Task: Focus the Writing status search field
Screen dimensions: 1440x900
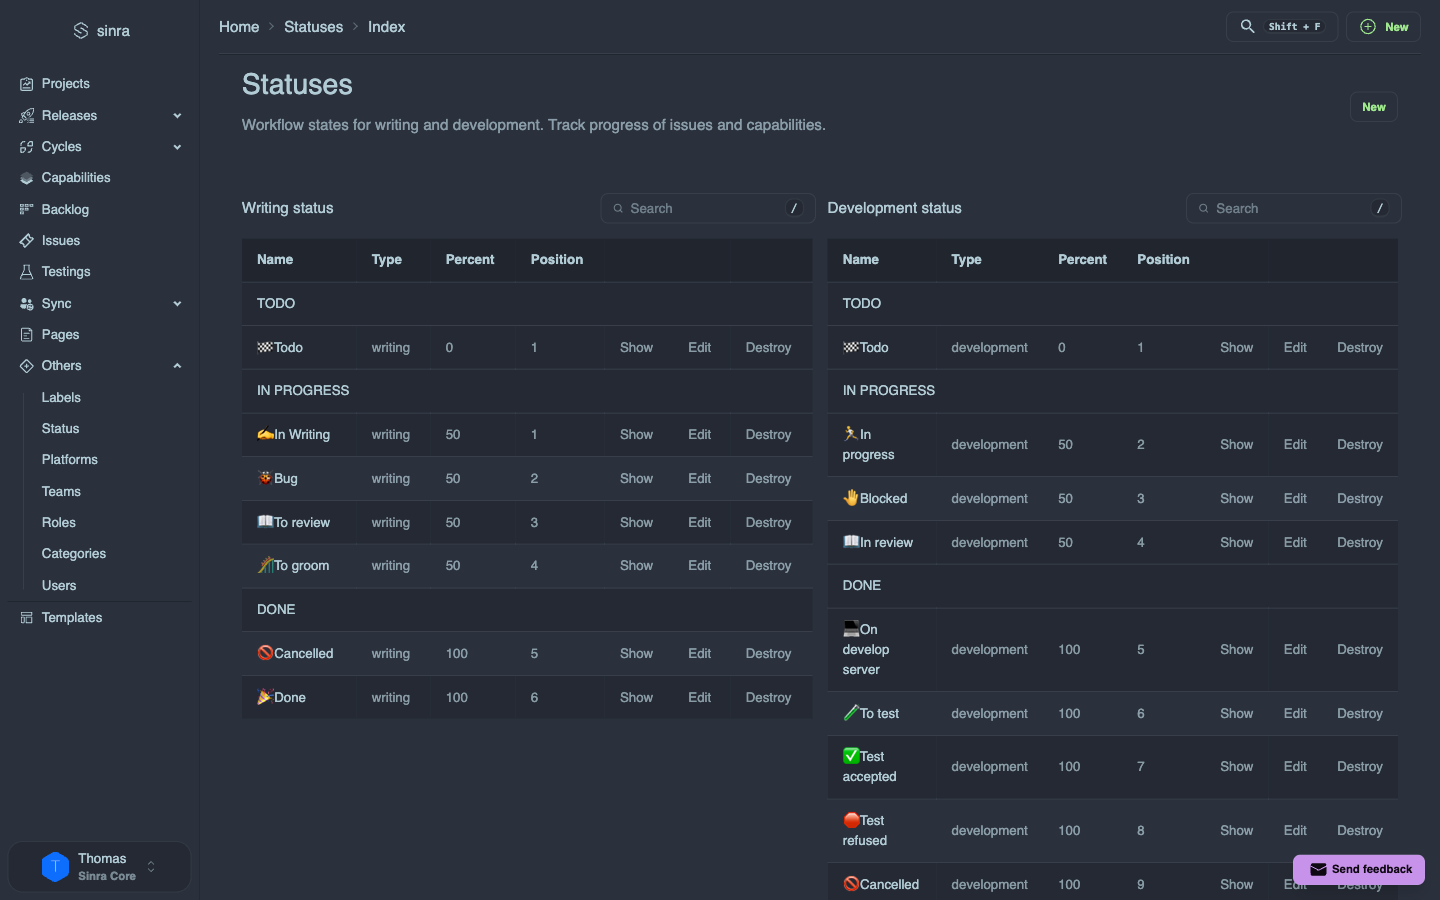Action: tap(707, 209)
